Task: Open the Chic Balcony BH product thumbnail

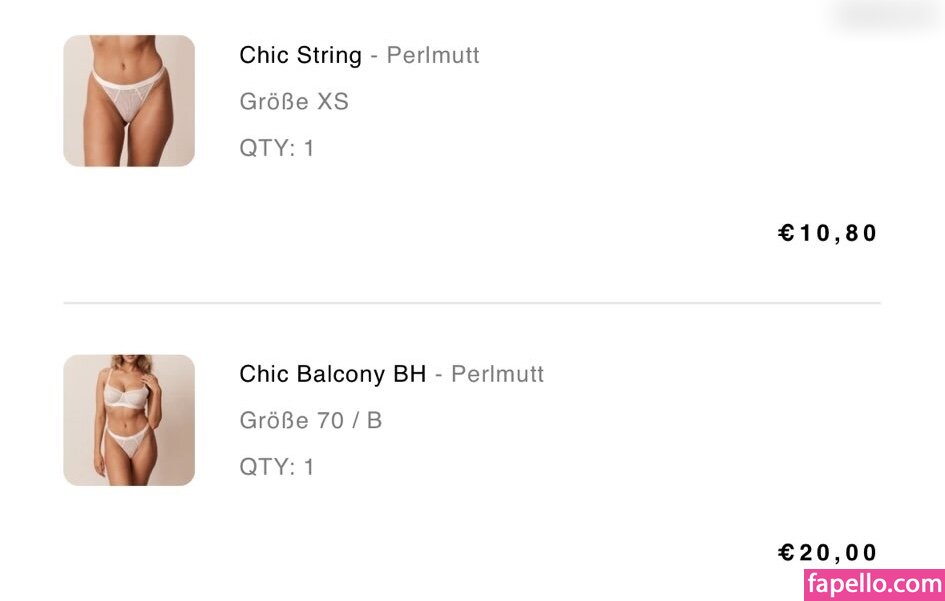Action: click(x=129, y=420)
